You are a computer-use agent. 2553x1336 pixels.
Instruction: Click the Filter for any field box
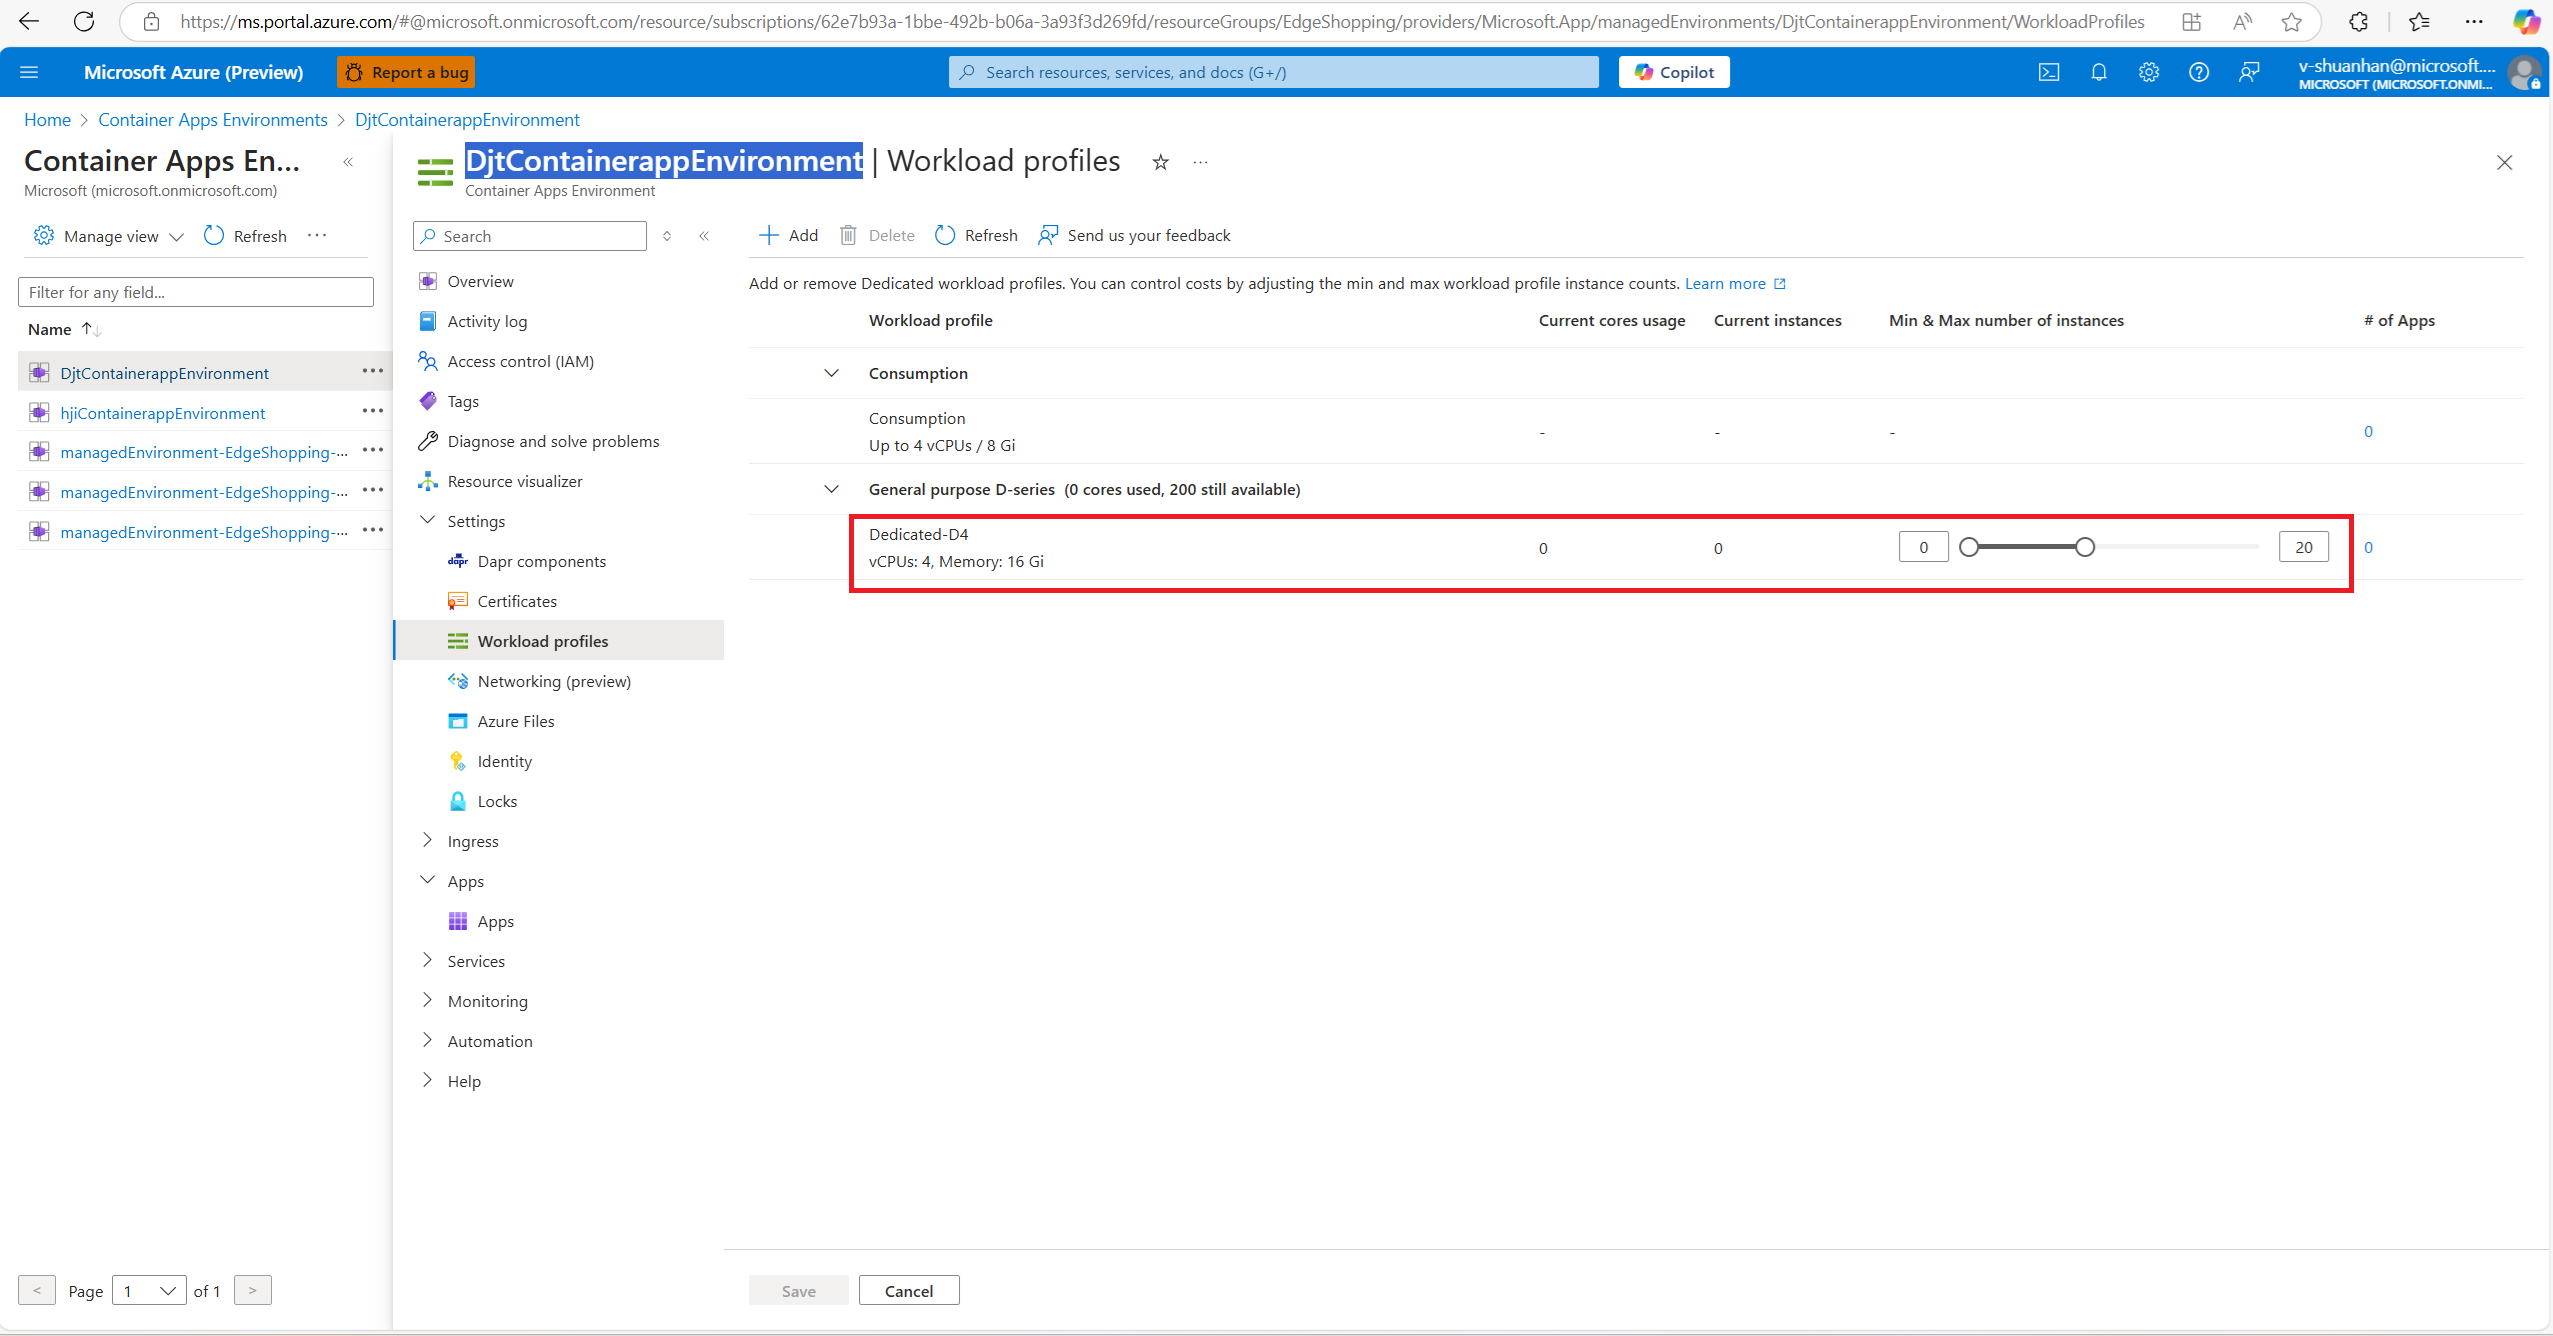pos(196,292)
